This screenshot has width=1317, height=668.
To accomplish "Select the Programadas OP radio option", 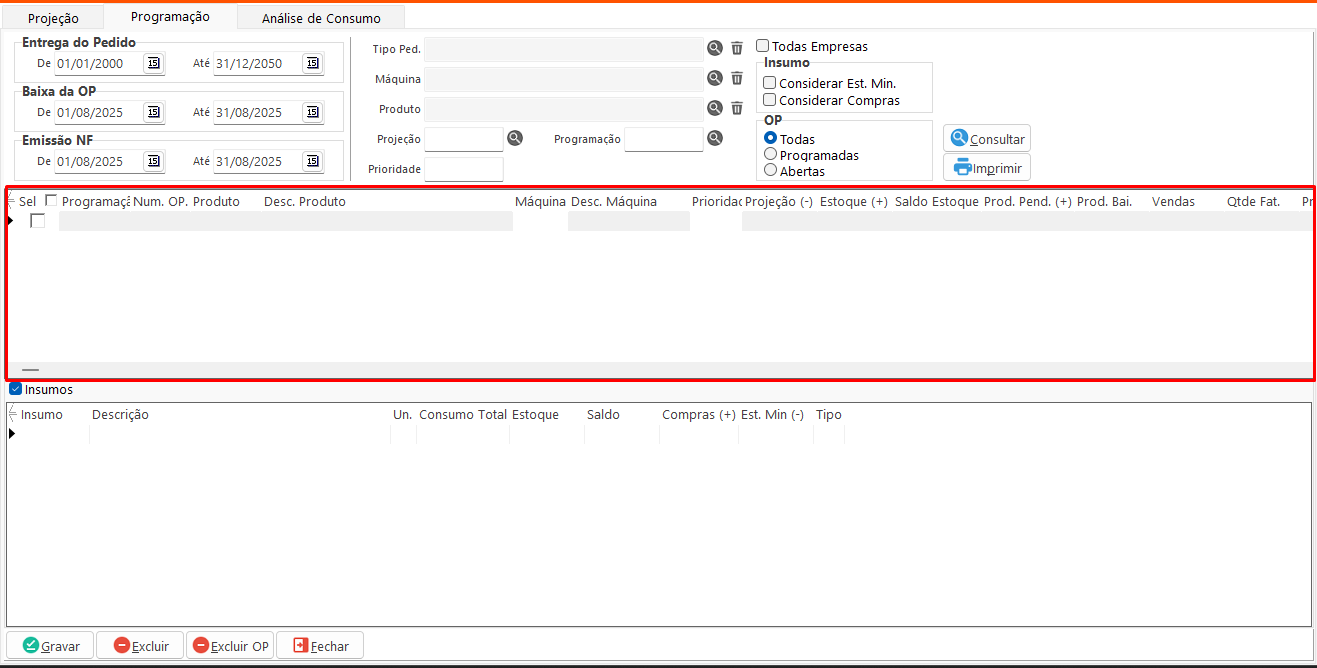I will [770, 155].
